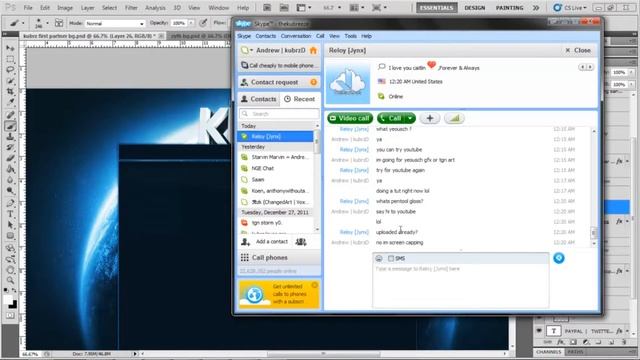The height and width of the screenshot is (360, 640).
Task: Click create group icon beside Add a contact
Action: pyautogui.click(x=301, y=242)
